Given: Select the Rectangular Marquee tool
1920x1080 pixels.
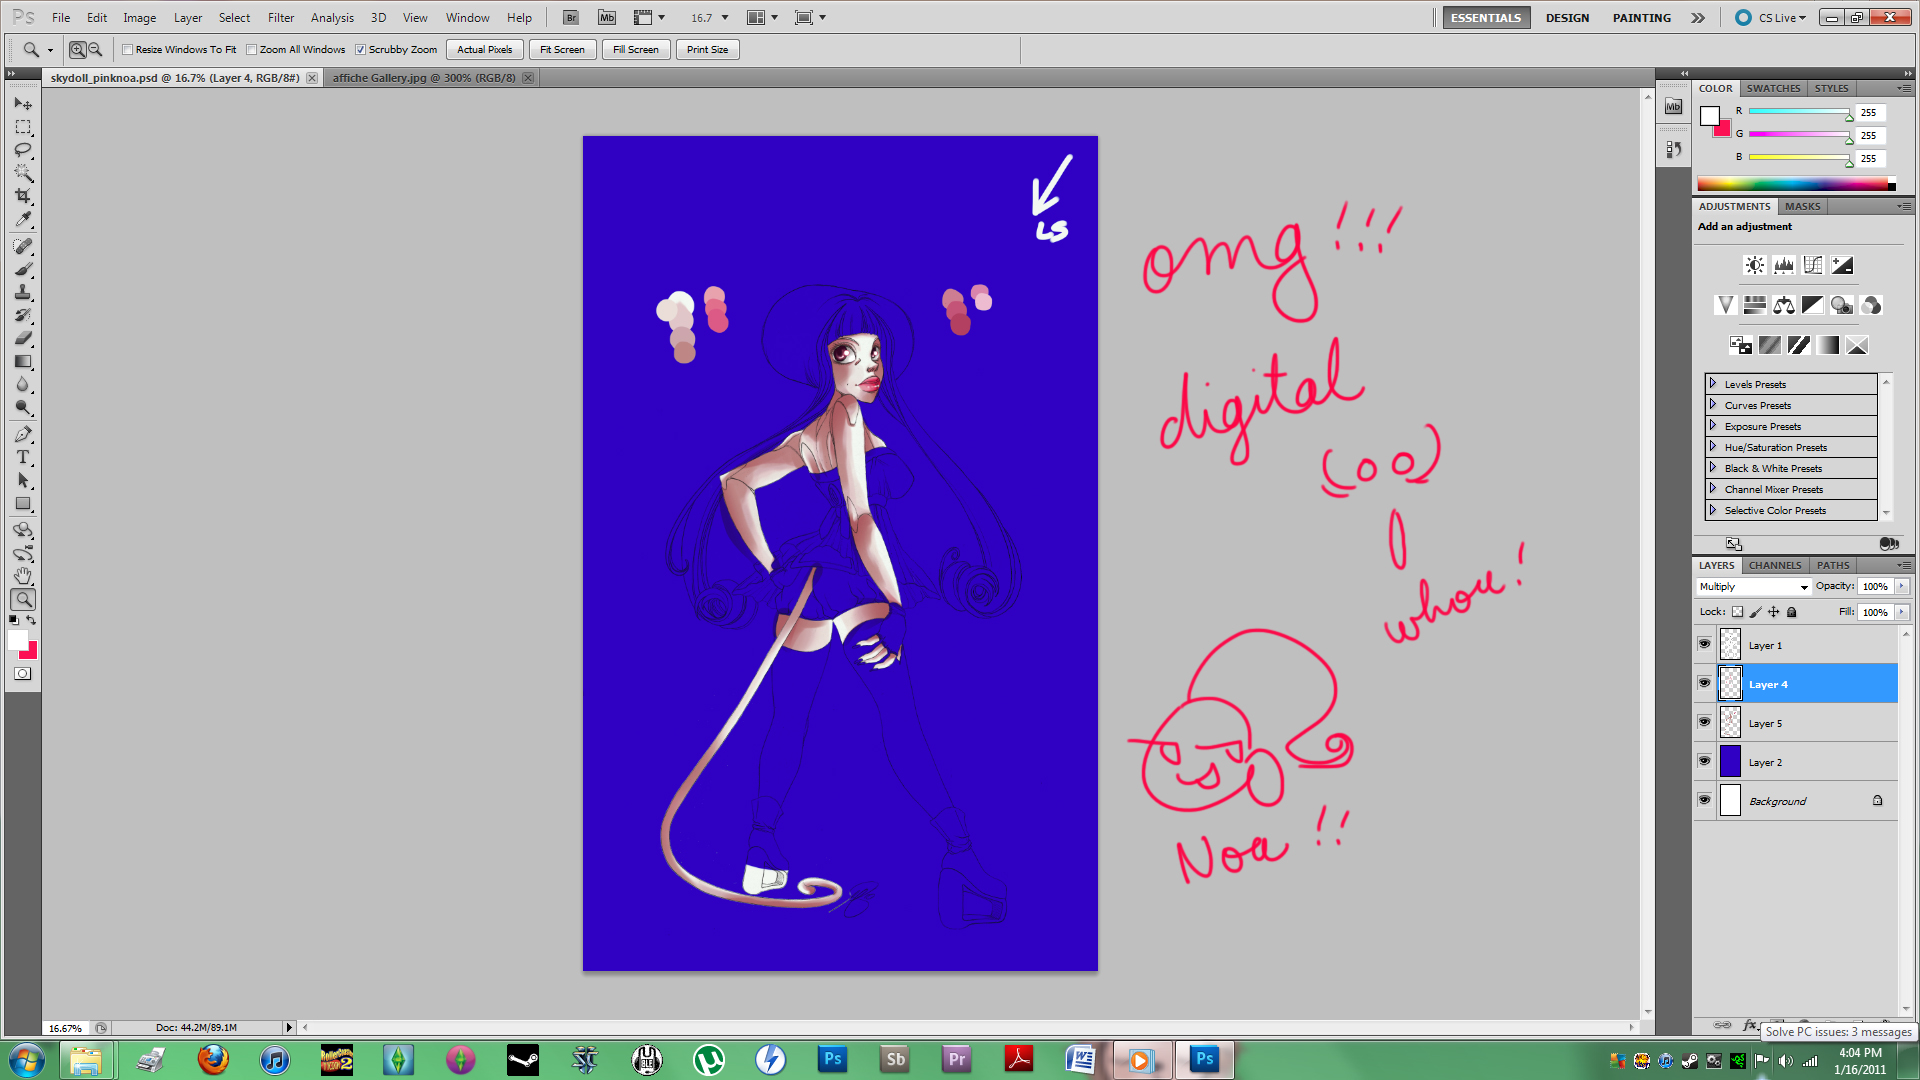Looking at the screenshot, I should (23, 127).
